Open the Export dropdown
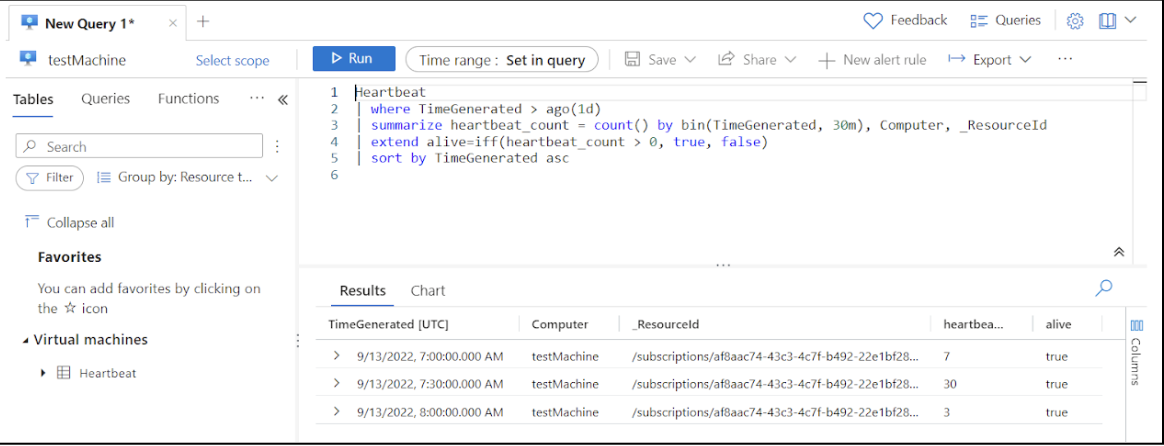The image size is (1164, 446). coord(990,59)
